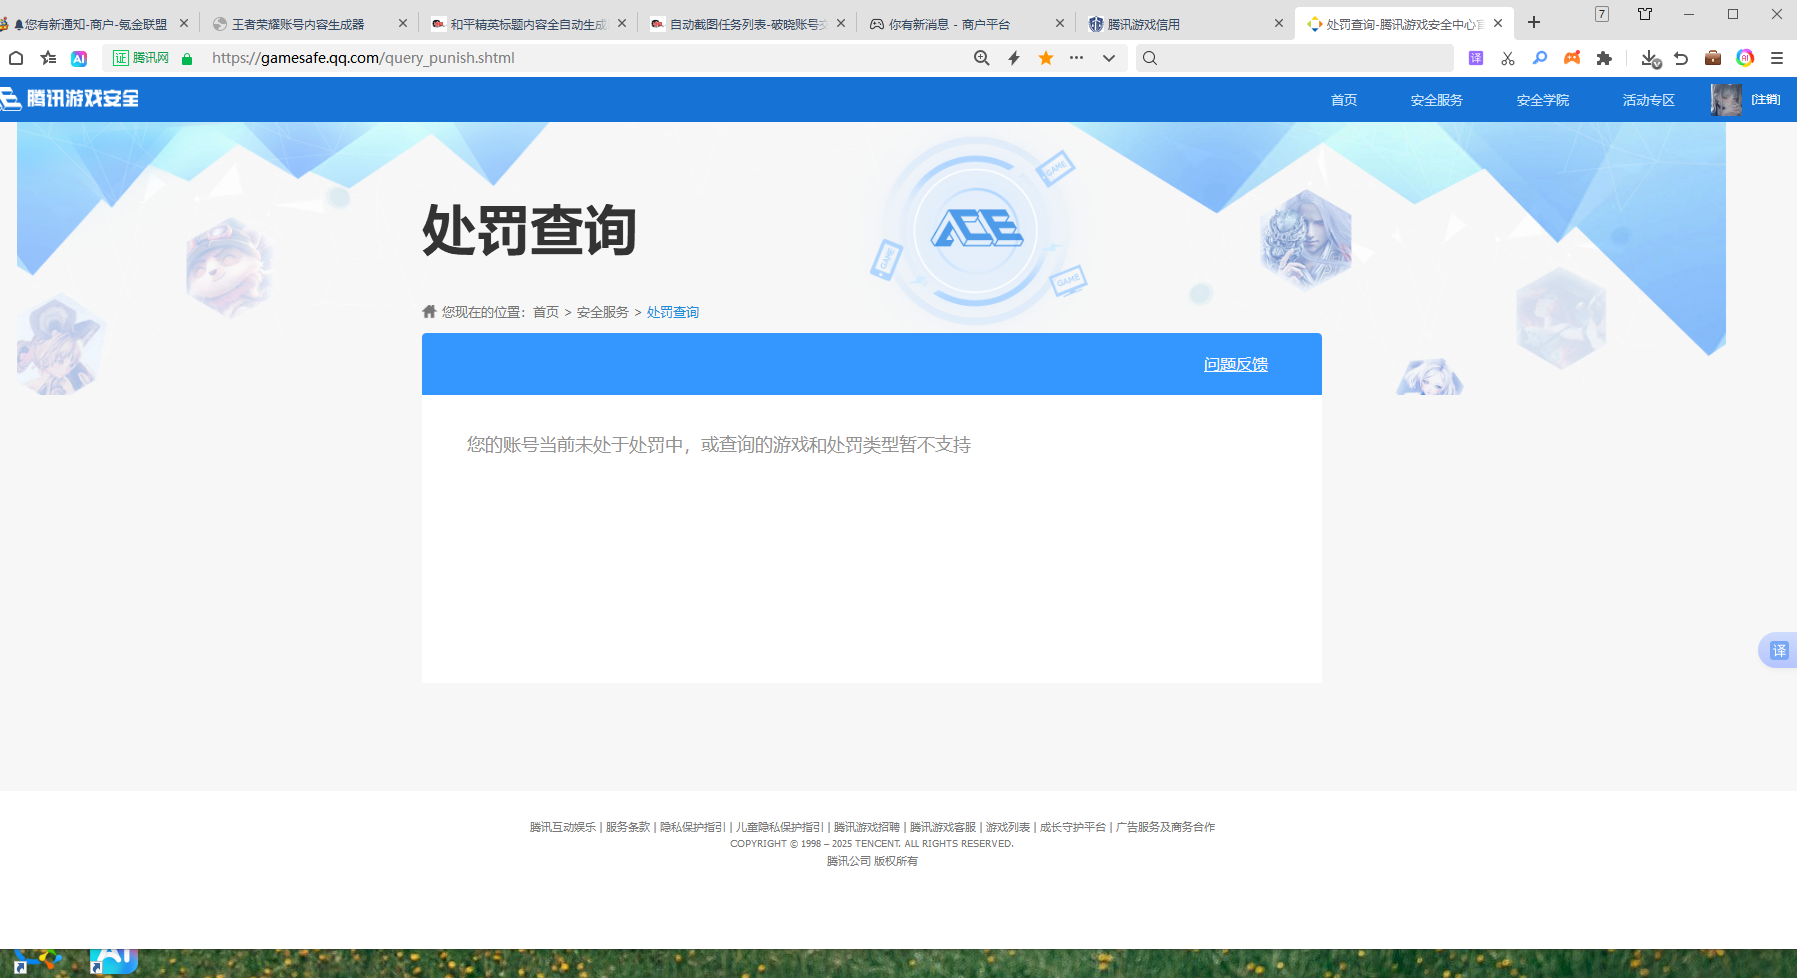The image size is (1797, 978).
Task: Close the 腾讯游戏信用 tab
Action: [x=1279, y=23]
